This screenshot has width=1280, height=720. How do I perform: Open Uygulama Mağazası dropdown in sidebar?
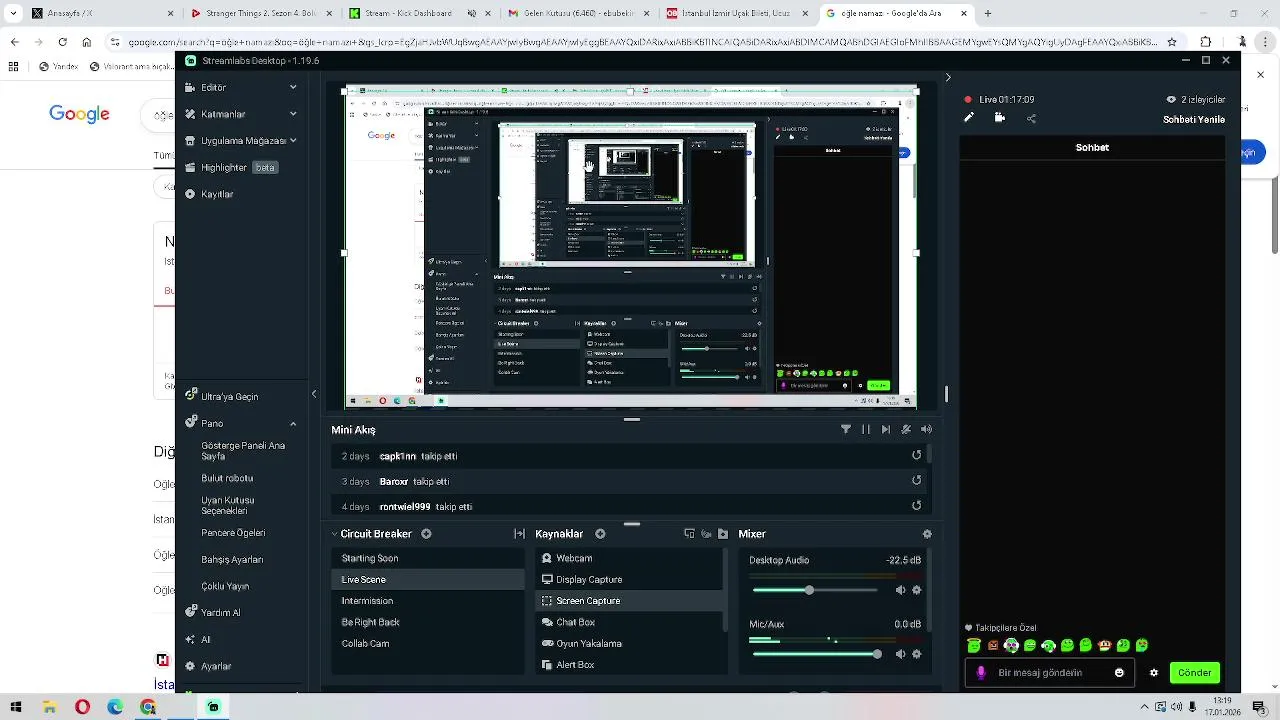[293, 141]
